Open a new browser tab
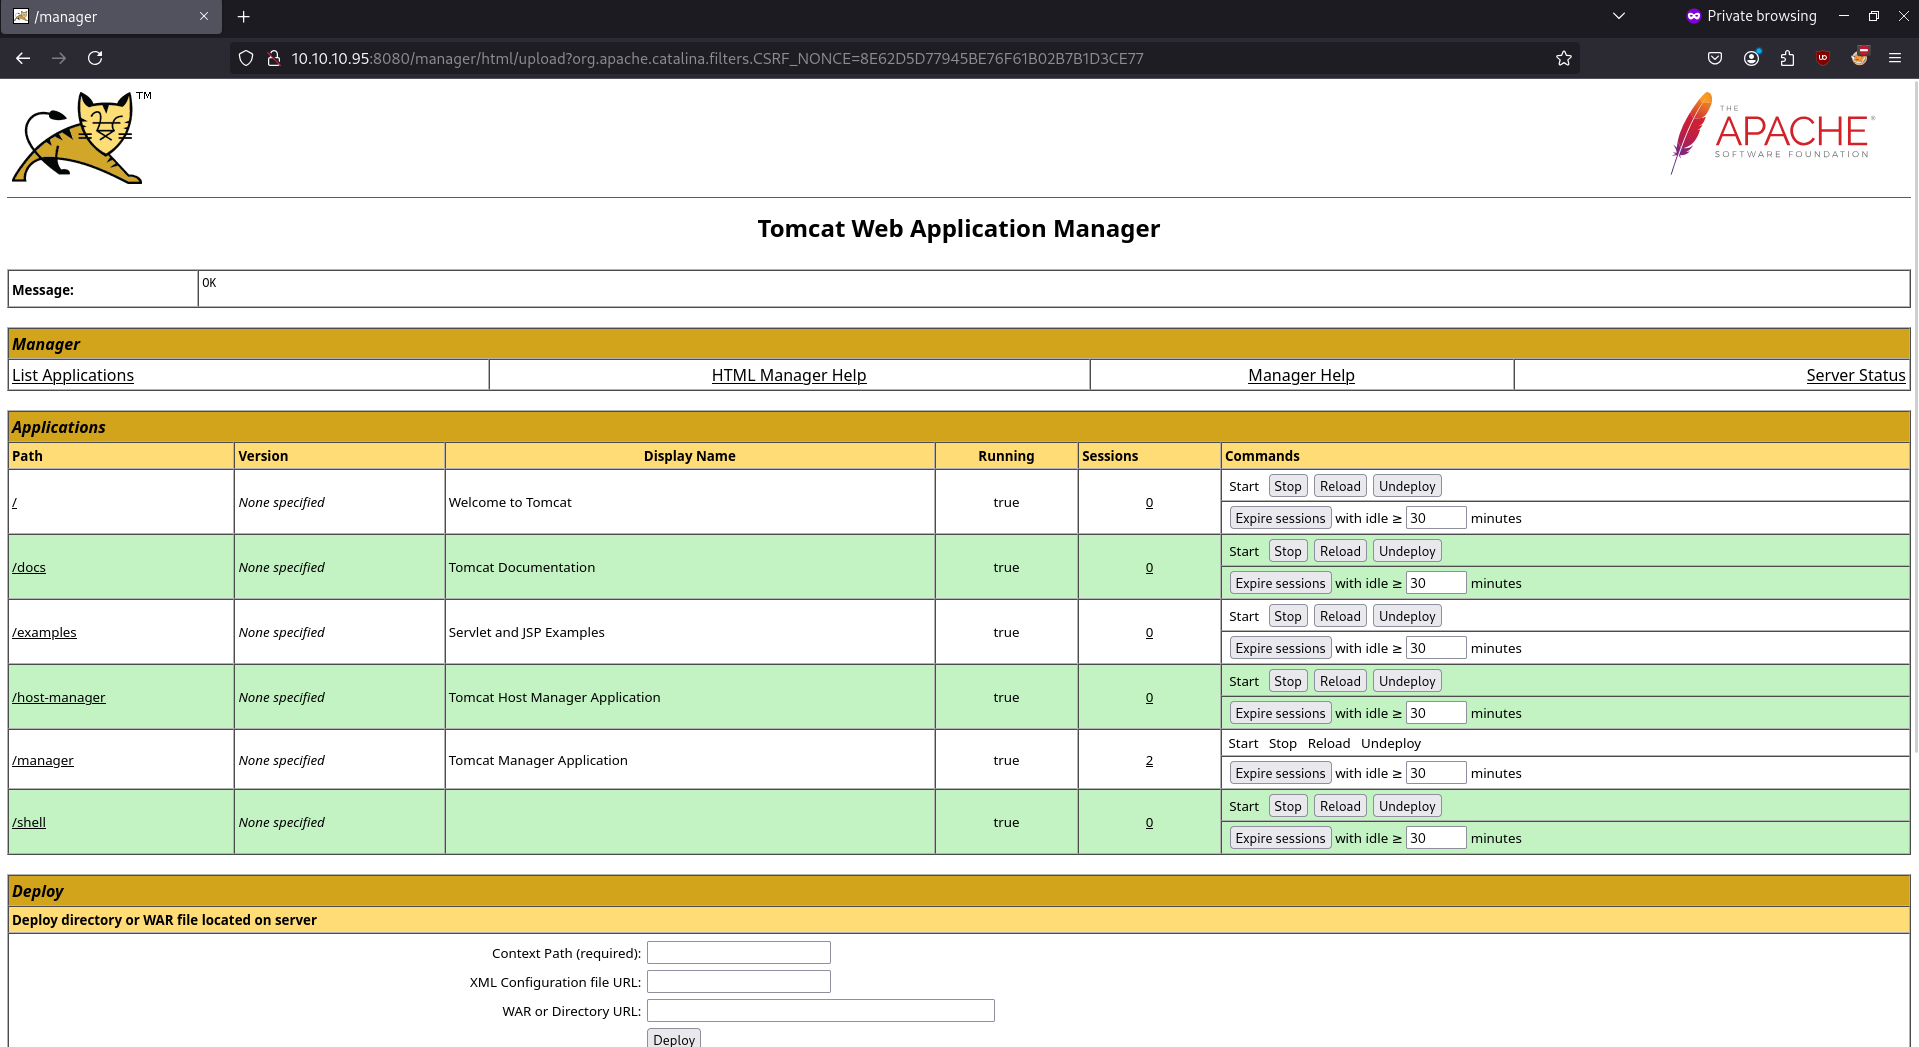The image size is (1919, 1047). (244, 17)
